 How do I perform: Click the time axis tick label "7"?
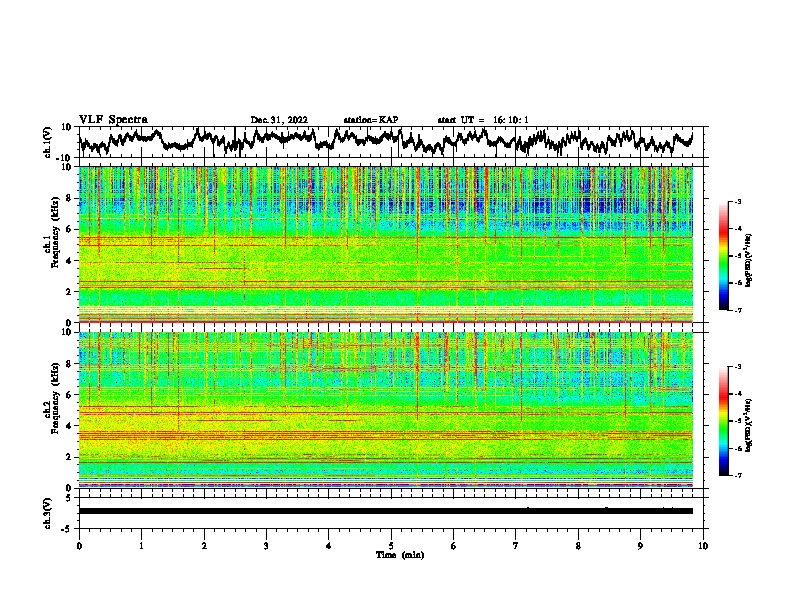tap(516, 546)
